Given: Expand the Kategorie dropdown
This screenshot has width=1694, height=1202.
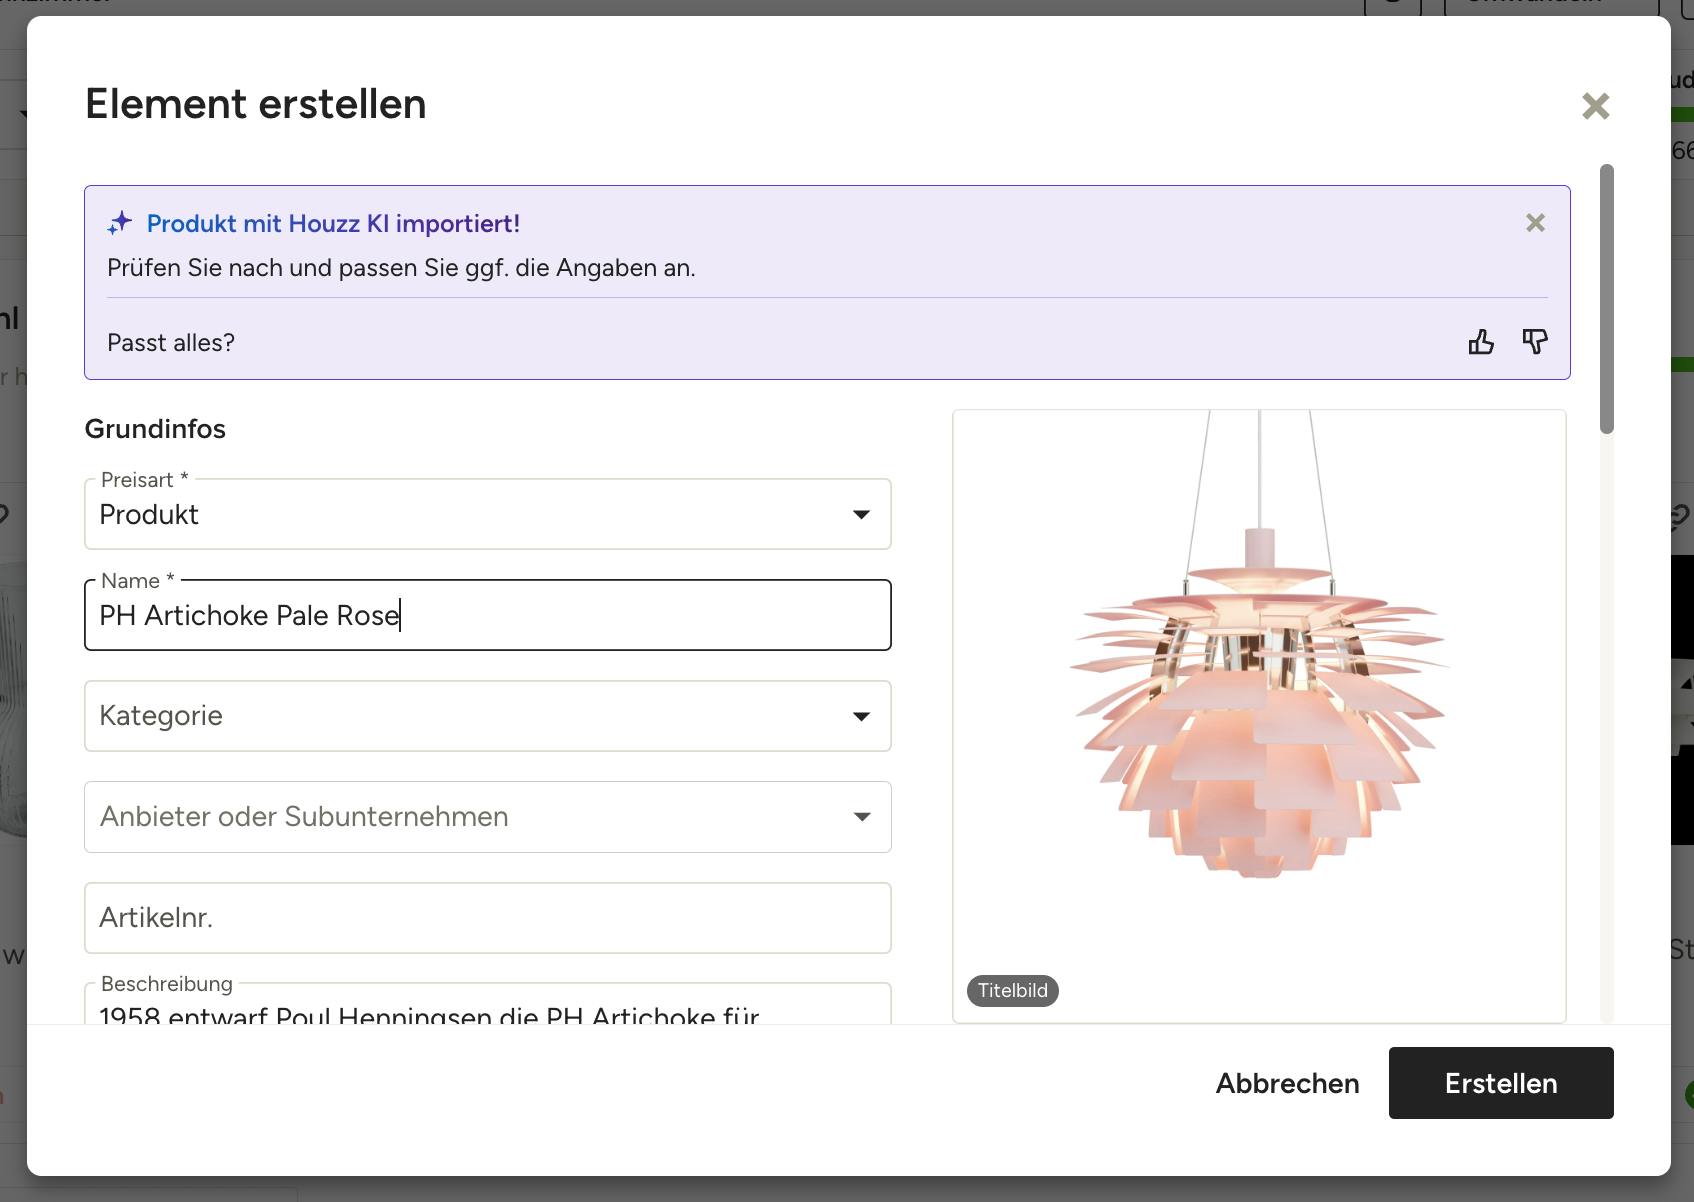Looking at the screenshot, I should coord(488,716).
